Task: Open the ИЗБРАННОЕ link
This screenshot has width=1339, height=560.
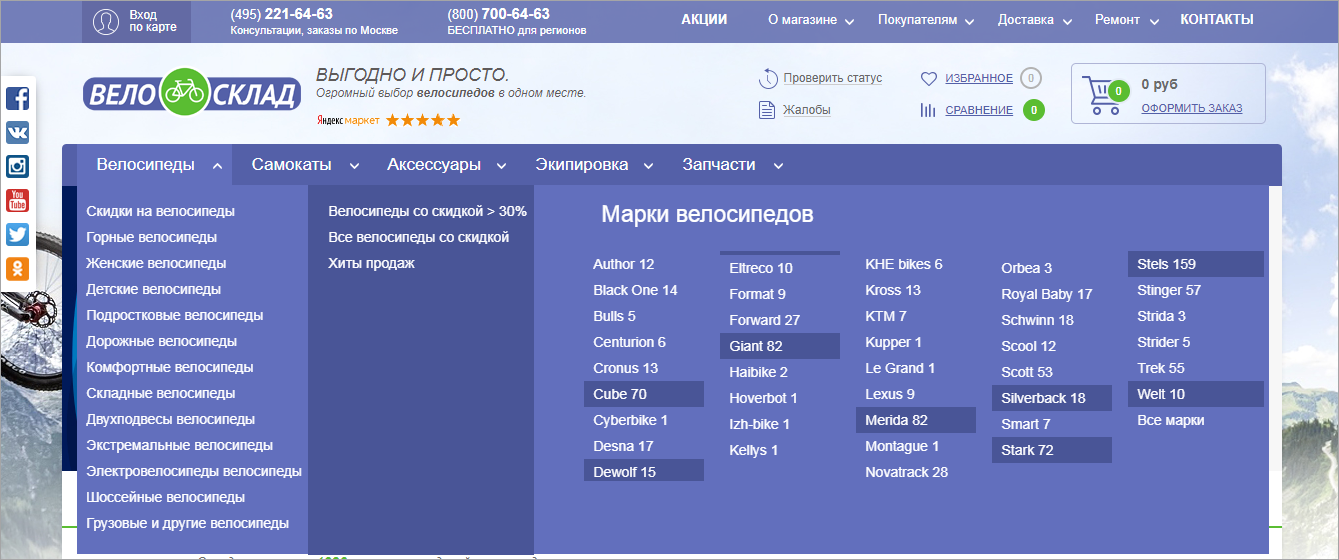Action: click(x=979, y=78)
